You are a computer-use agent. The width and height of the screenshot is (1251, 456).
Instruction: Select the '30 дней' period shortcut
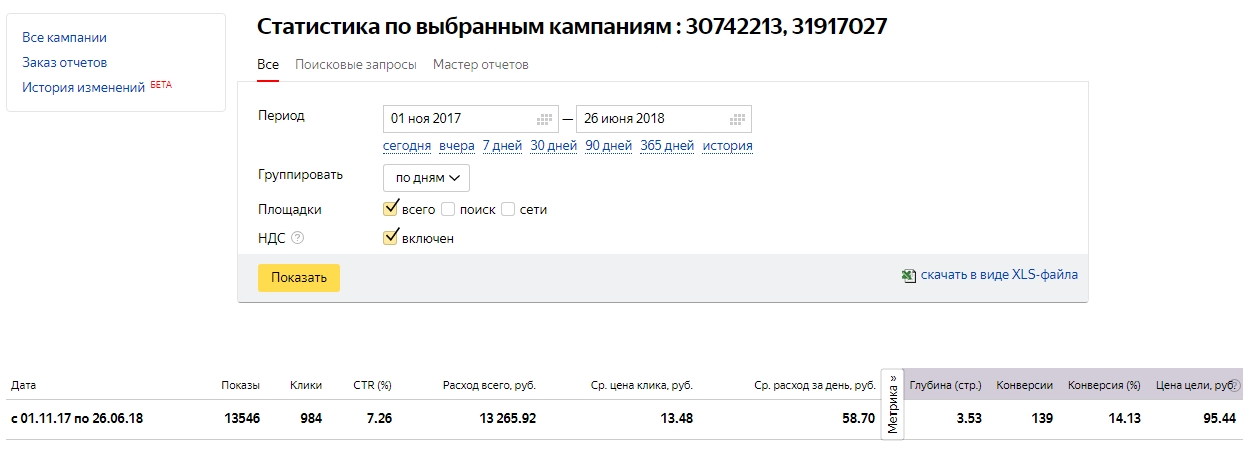pos(553,146)
